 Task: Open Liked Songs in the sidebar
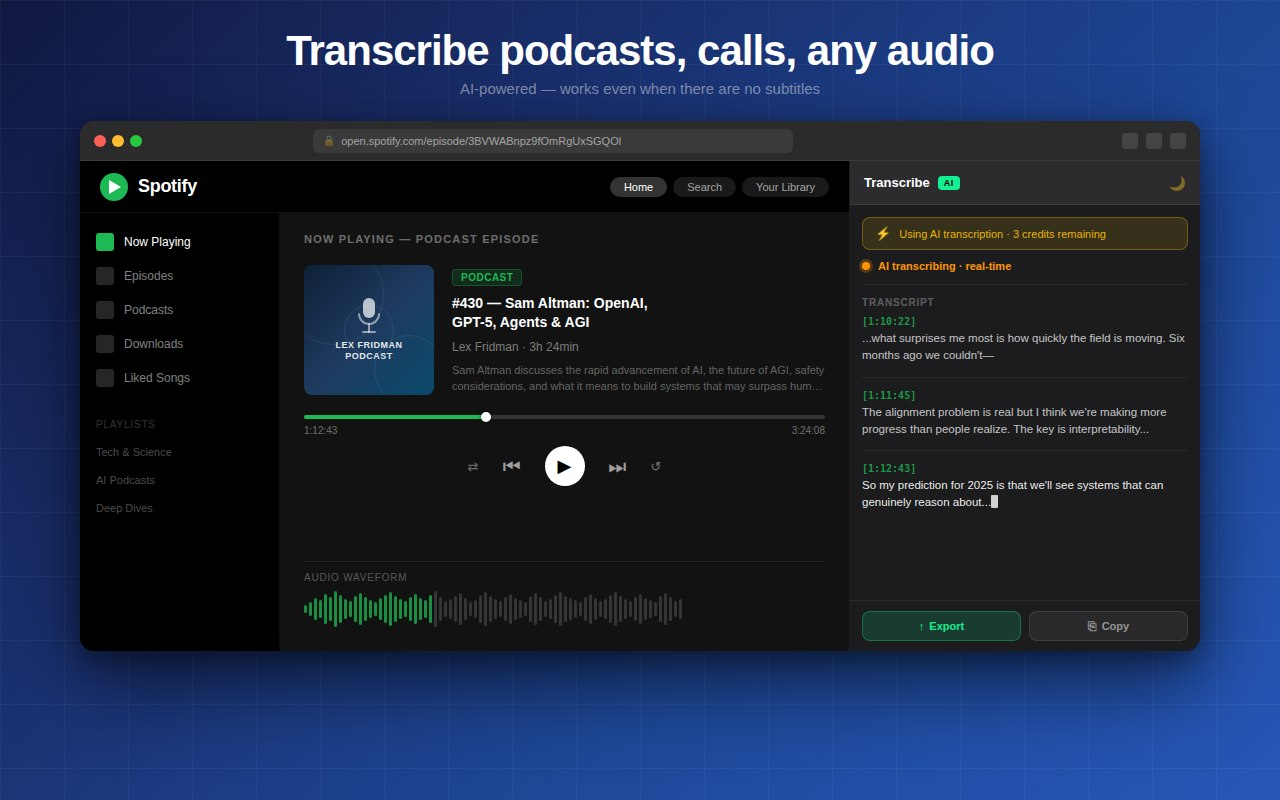click(180, 378)
